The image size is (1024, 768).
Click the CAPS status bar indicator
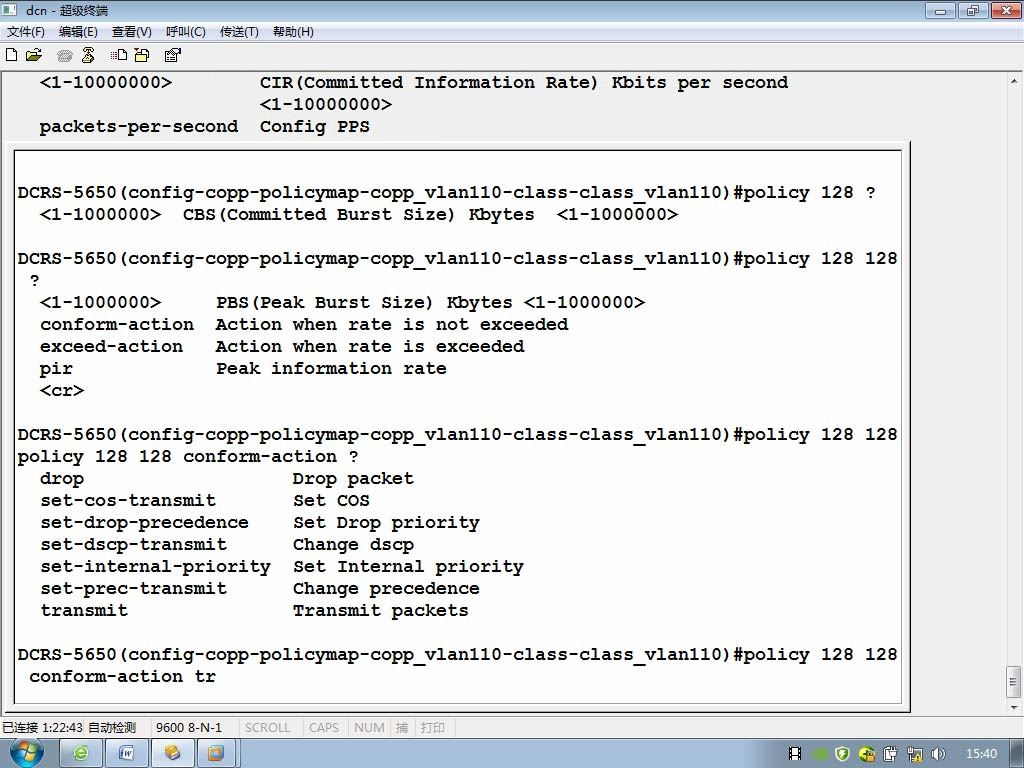click(324, 727)
